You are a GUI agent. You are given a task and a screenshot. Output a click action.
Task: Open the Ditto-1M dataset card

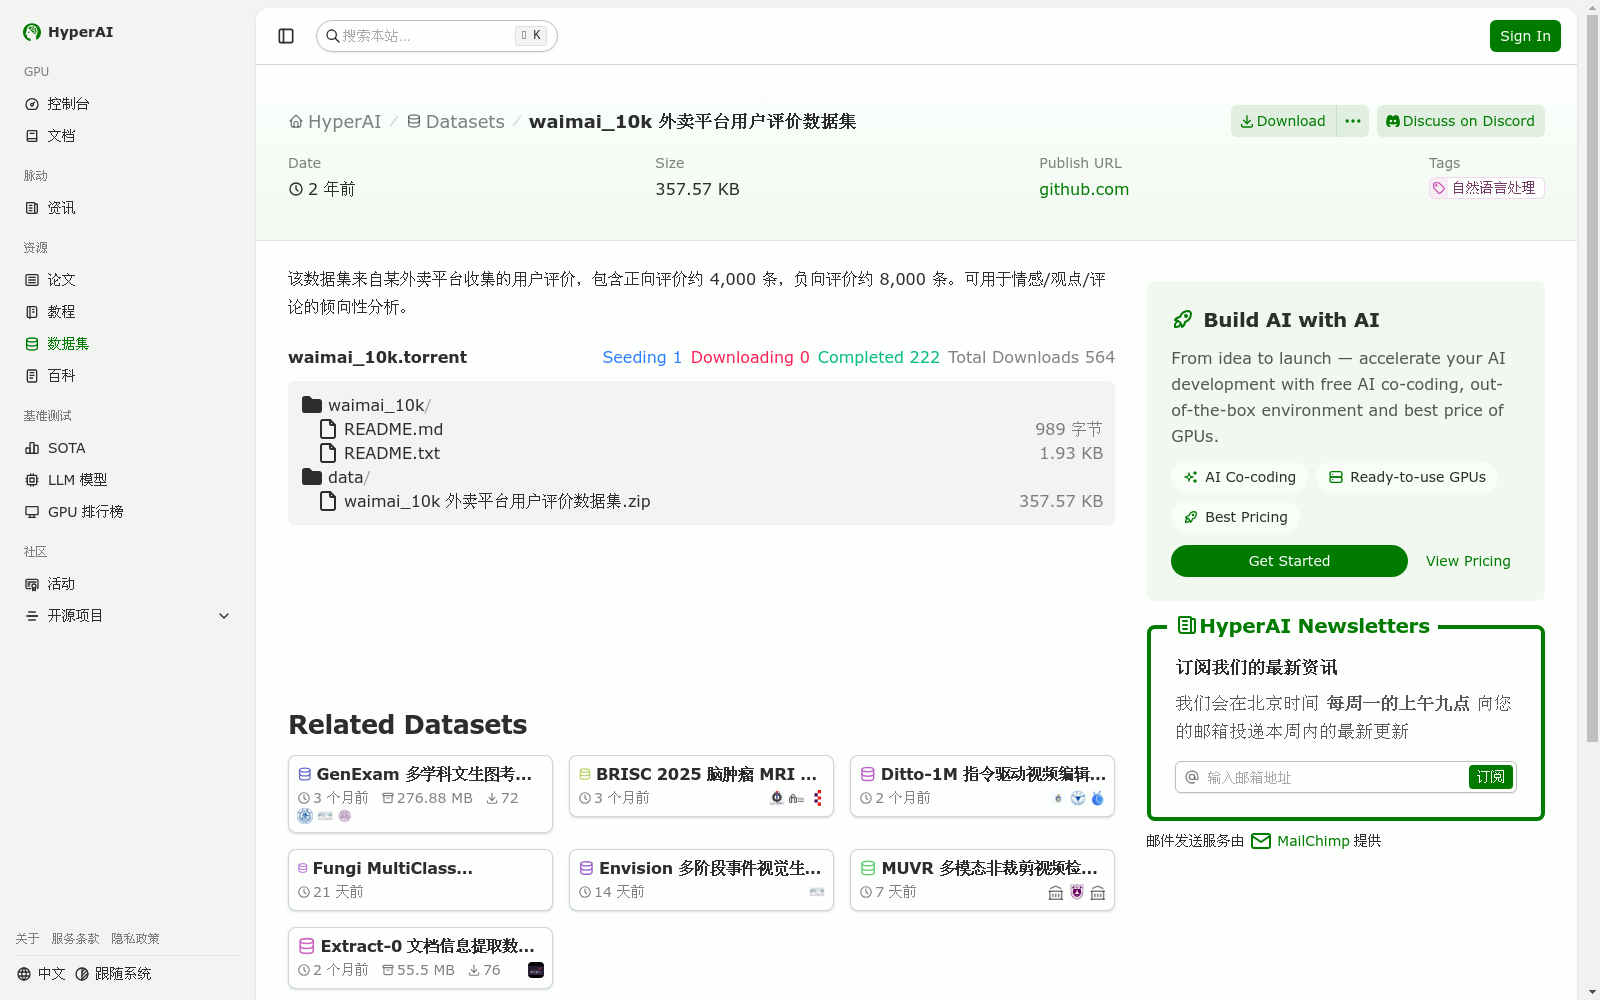pyautogui.click(x=982, y=786)
